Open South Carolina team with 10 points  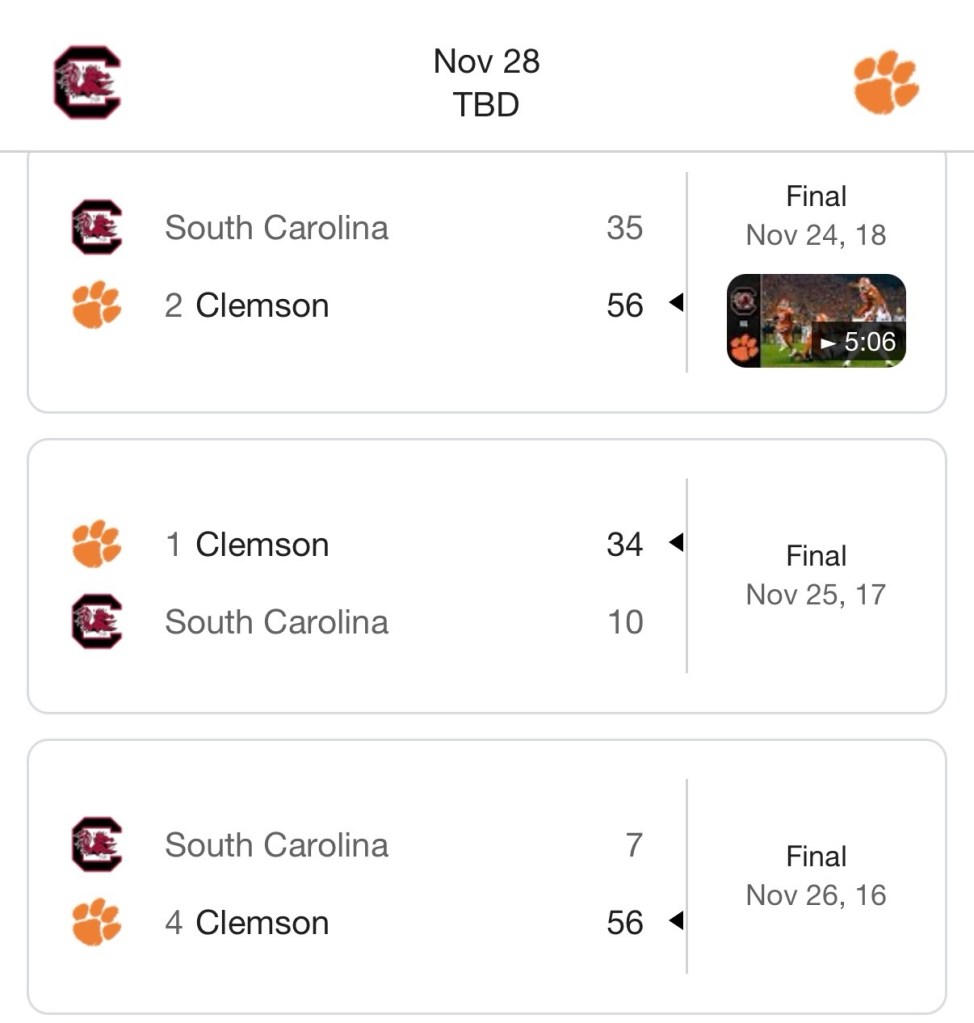coord(277,622)
